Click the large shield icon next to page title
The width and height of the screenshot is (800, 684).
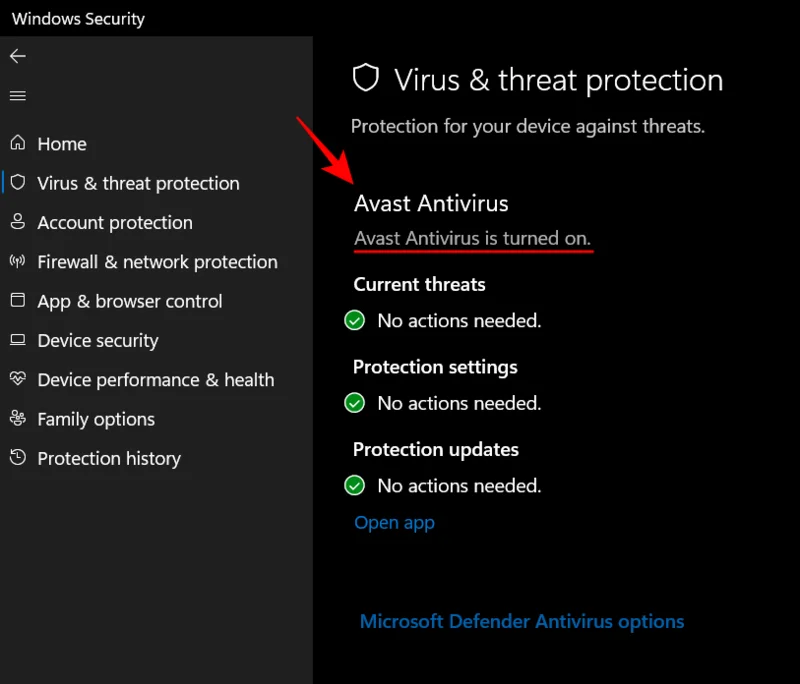tap(366, 78)
